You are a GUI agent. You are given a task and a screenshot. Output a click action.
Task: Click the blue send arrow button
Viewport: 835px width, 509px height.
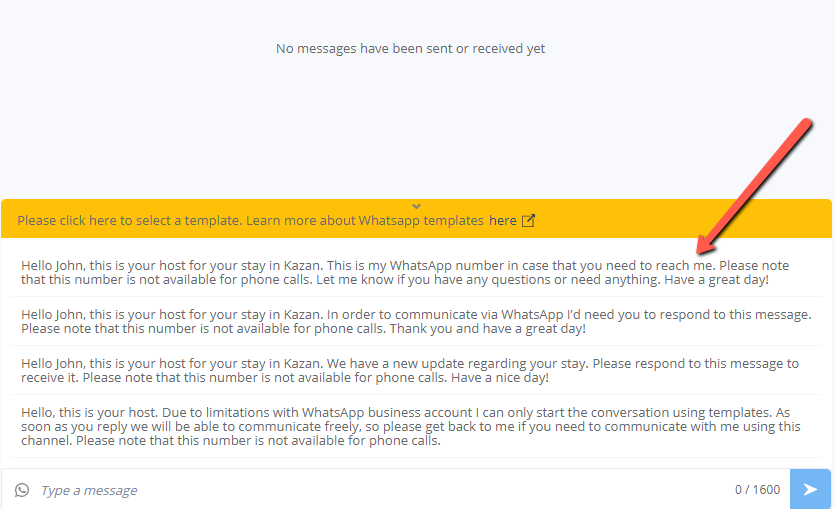(810, 489)
